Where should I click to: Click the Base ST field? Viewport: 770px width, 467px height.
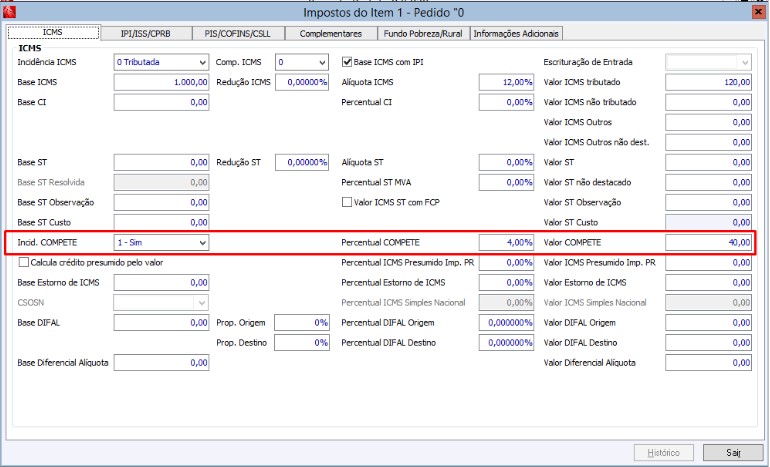click(161, 162)
